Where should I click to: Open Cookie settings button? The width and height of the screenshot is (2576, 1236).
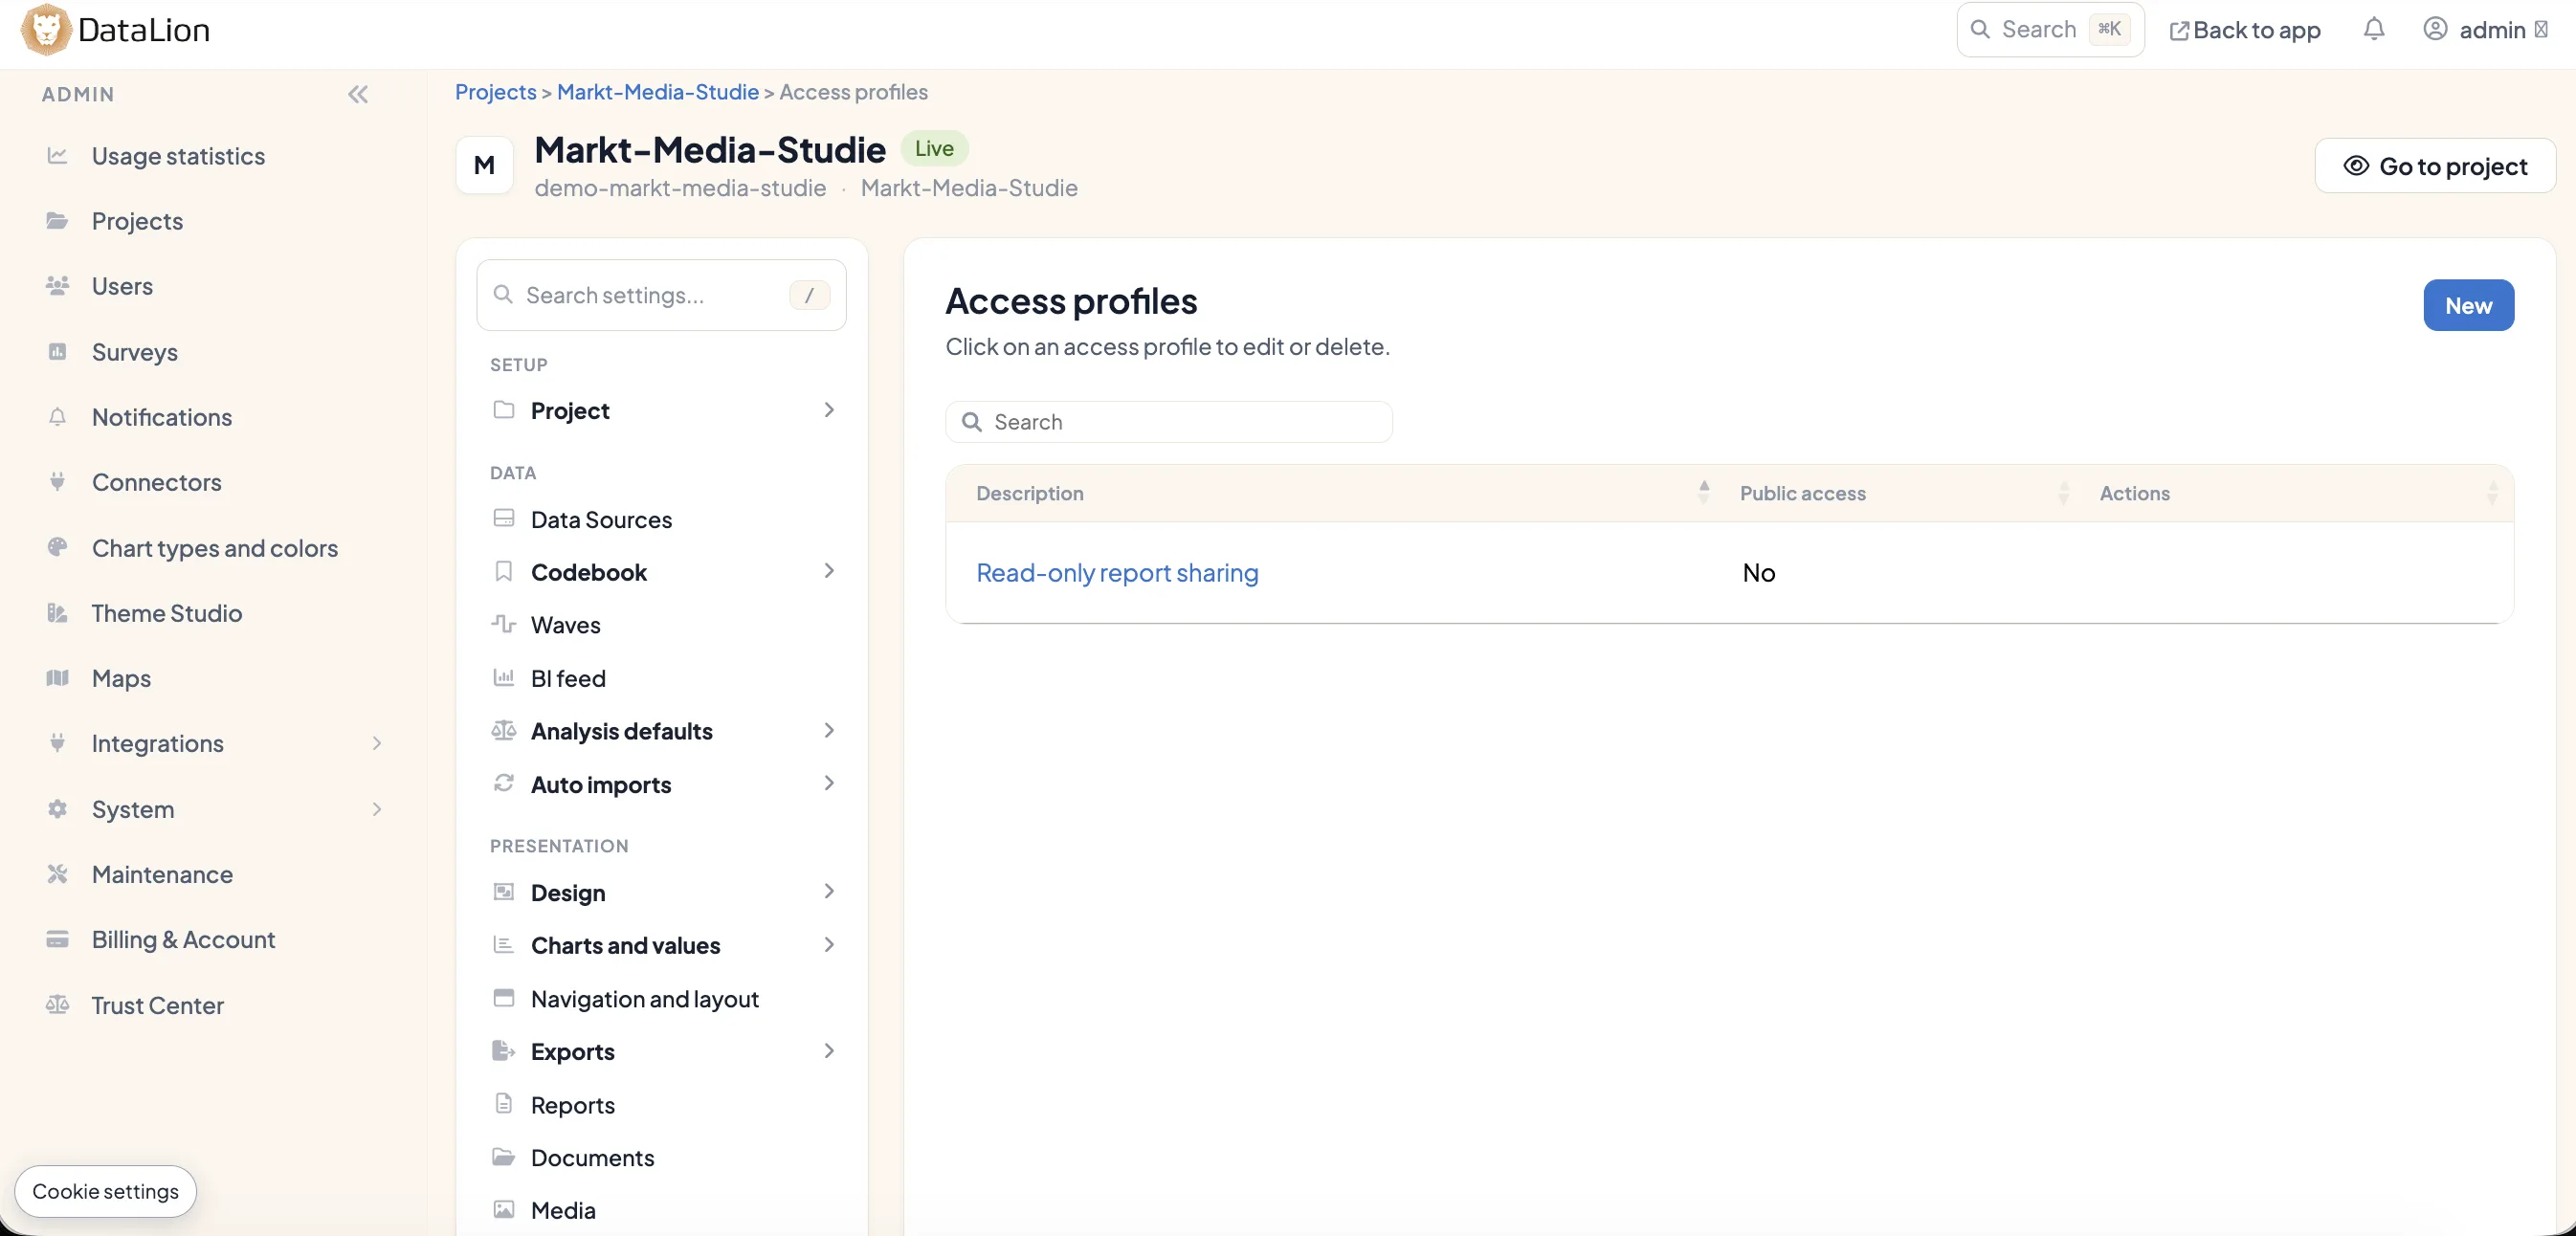(x=105, y=1191)
